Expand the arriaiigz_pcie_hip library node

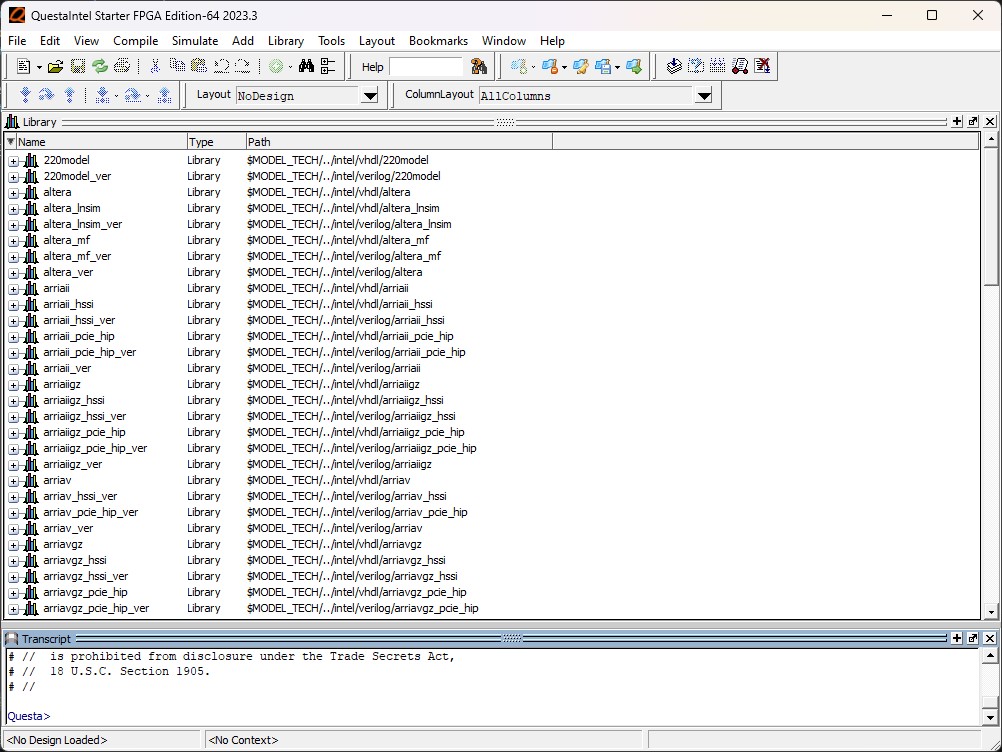click(x=13, y=433)
